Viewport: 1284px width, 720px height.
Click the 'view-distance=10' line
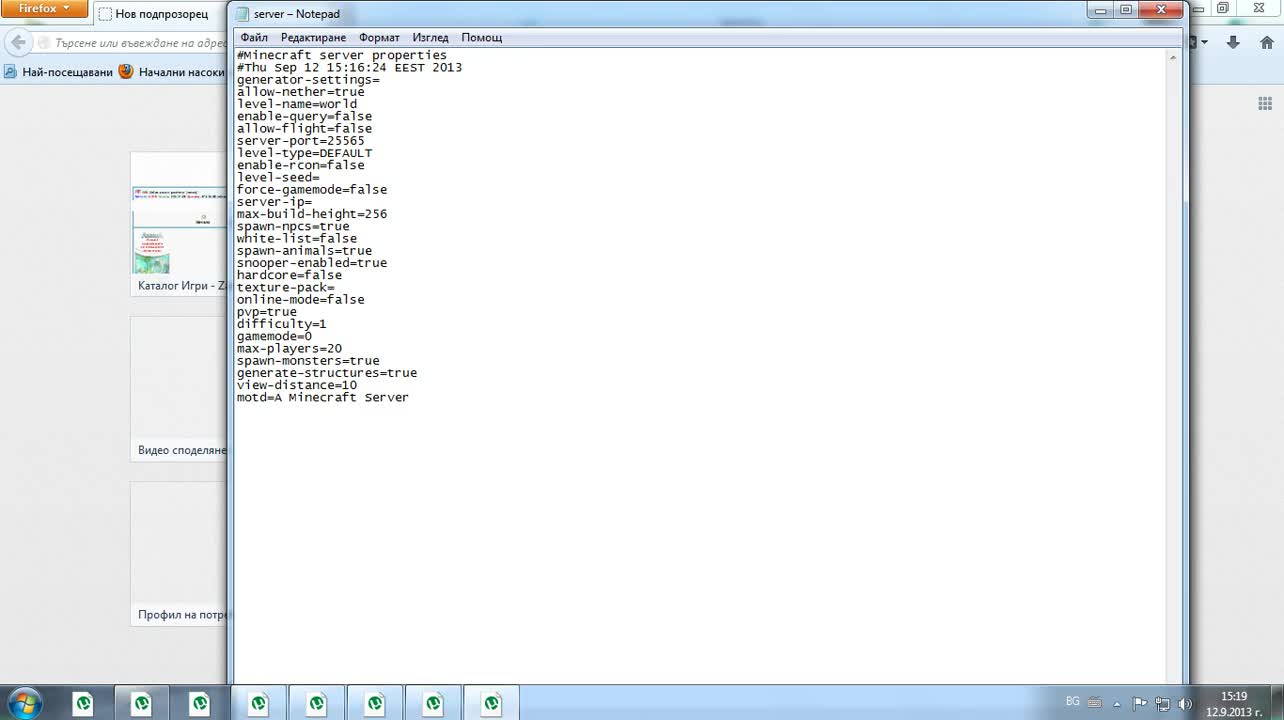pyautogui.click(x=297, y=385)
